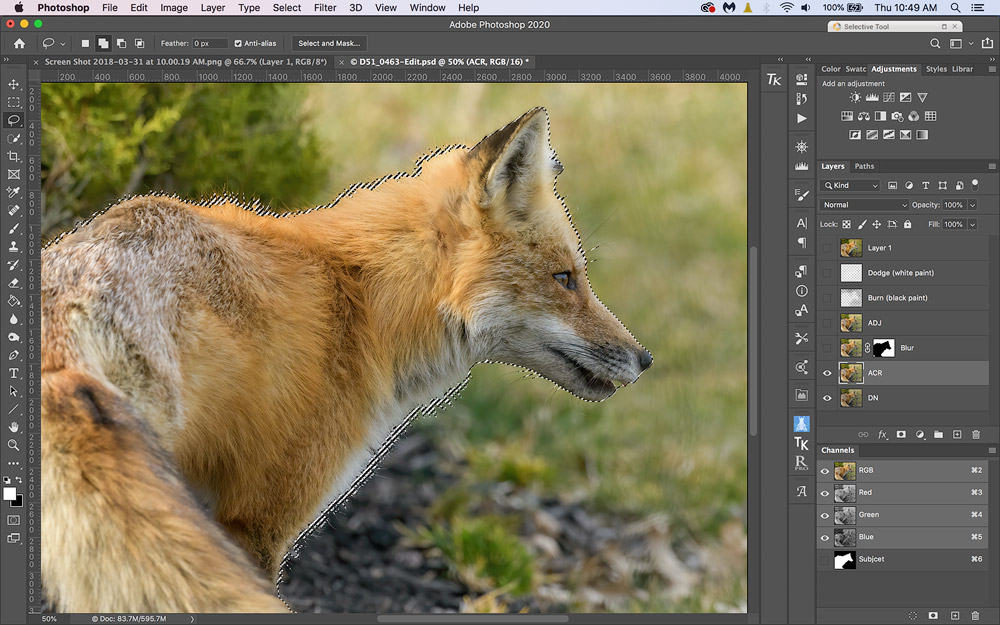Switch to the Paths tab
1000x625 pixels.
click(x=864, y=166)
